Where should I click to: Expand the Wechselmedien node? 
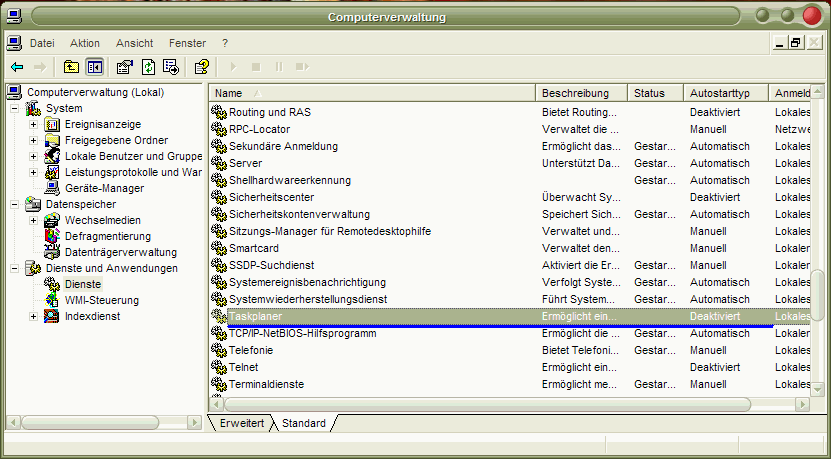[33, 220]
